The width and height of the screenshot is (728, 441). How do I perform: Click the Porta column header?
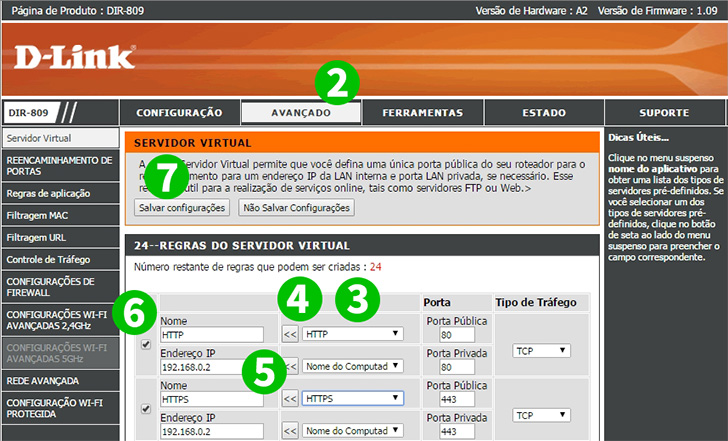click(x=437, y=303)
